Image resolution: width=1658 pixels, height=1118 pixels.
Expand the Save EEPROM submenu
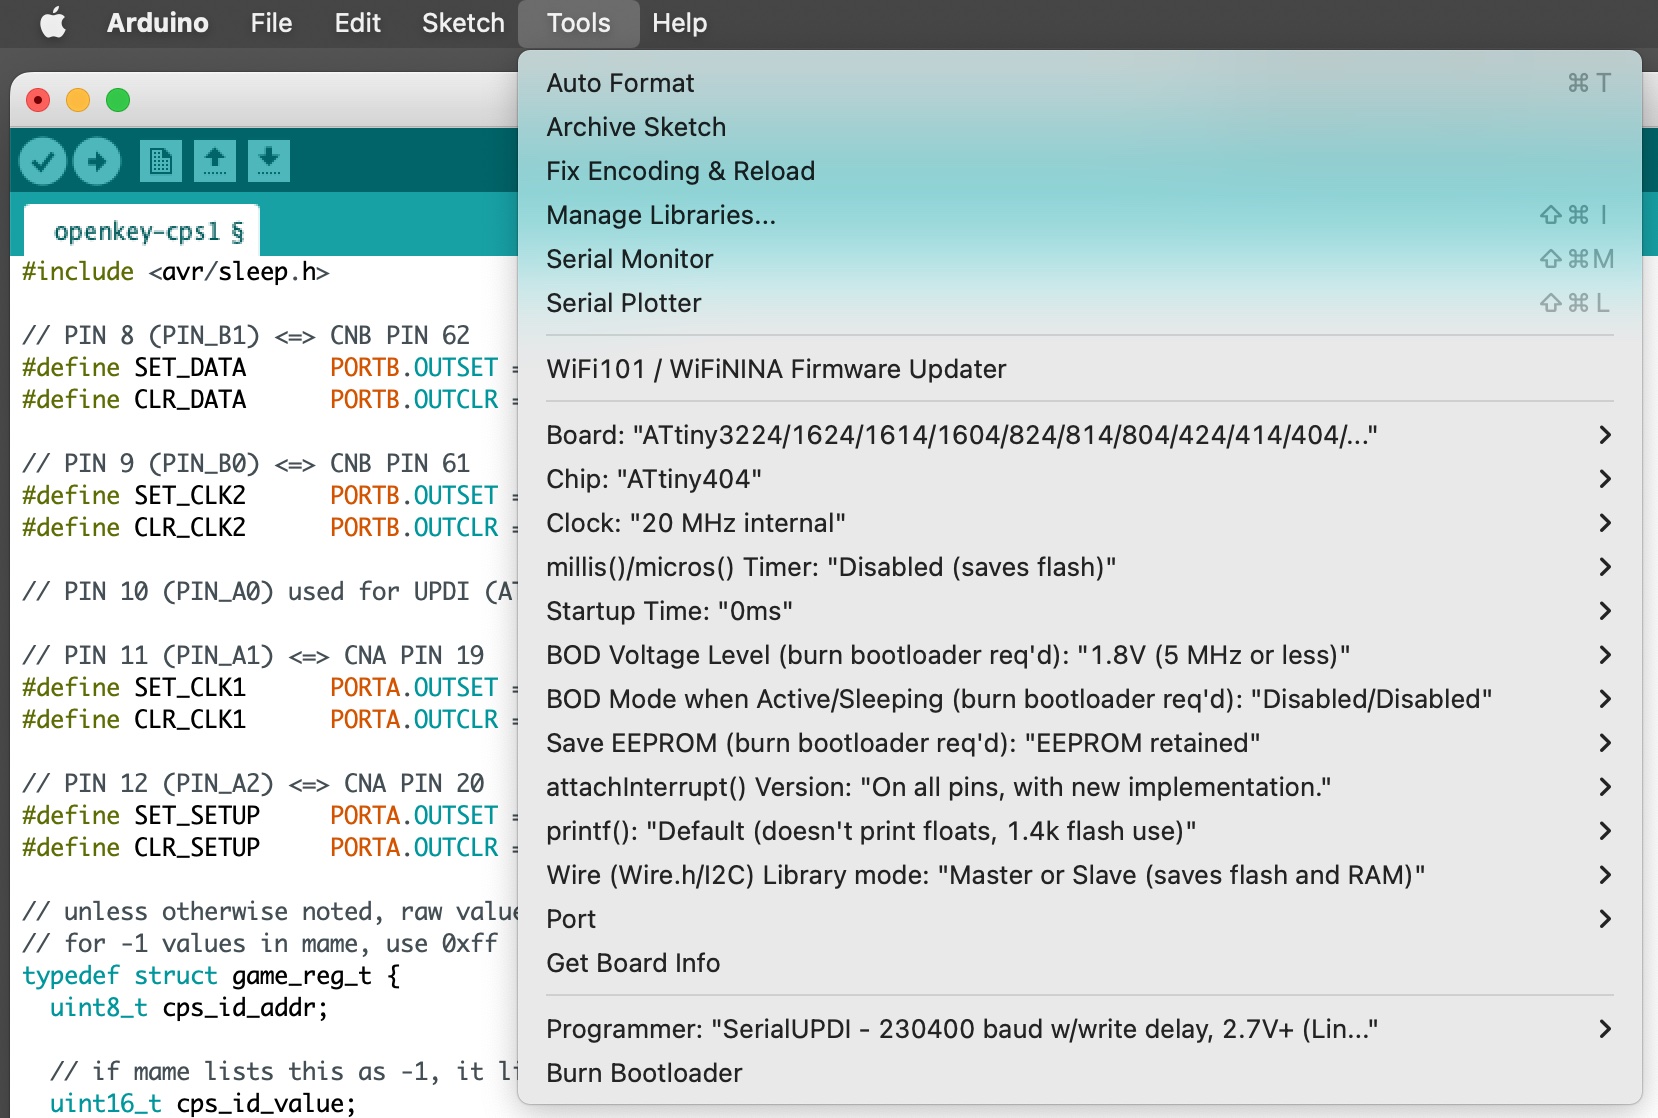tap(1080, 743)
